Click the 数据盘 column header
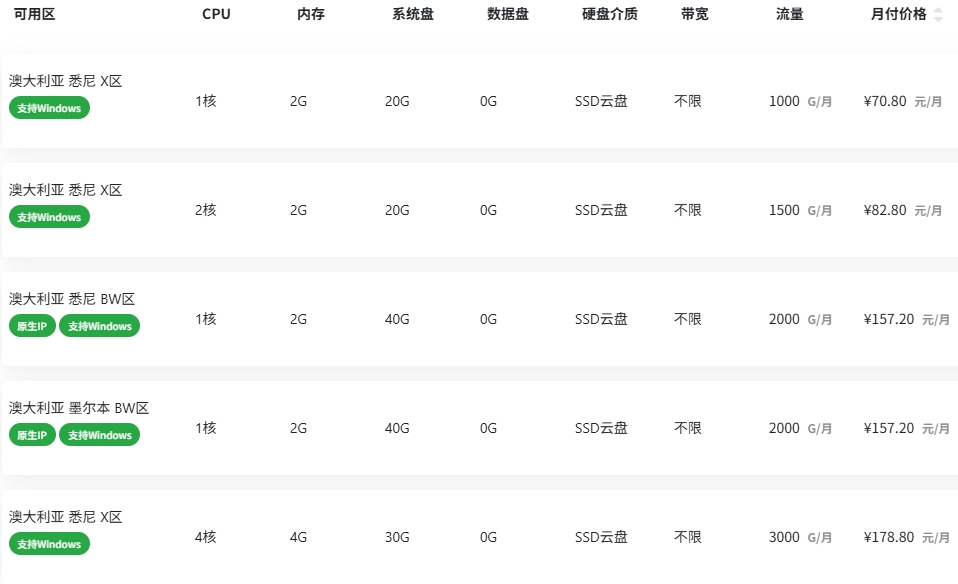The width and height of the screenshot is (958, 584). (508, 15)
